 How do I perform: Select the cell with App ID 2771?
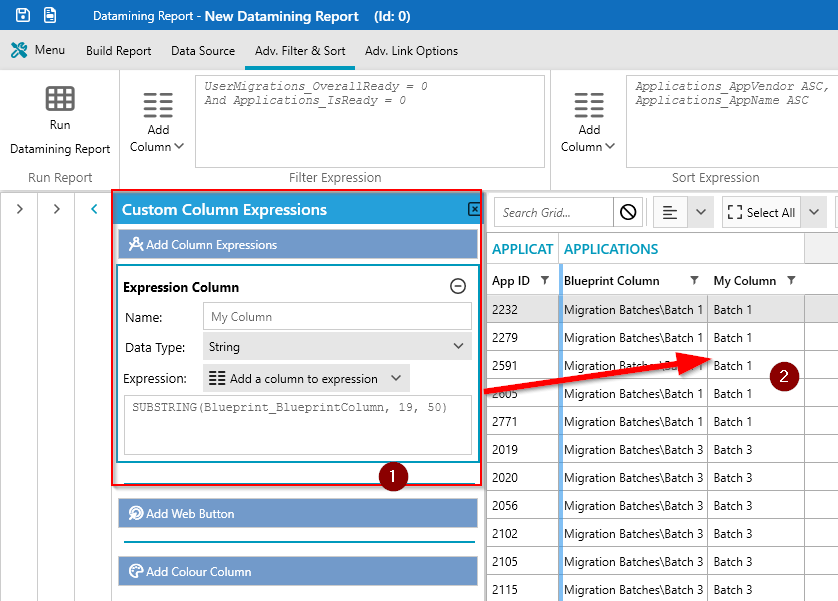click(x=523, y=422)
